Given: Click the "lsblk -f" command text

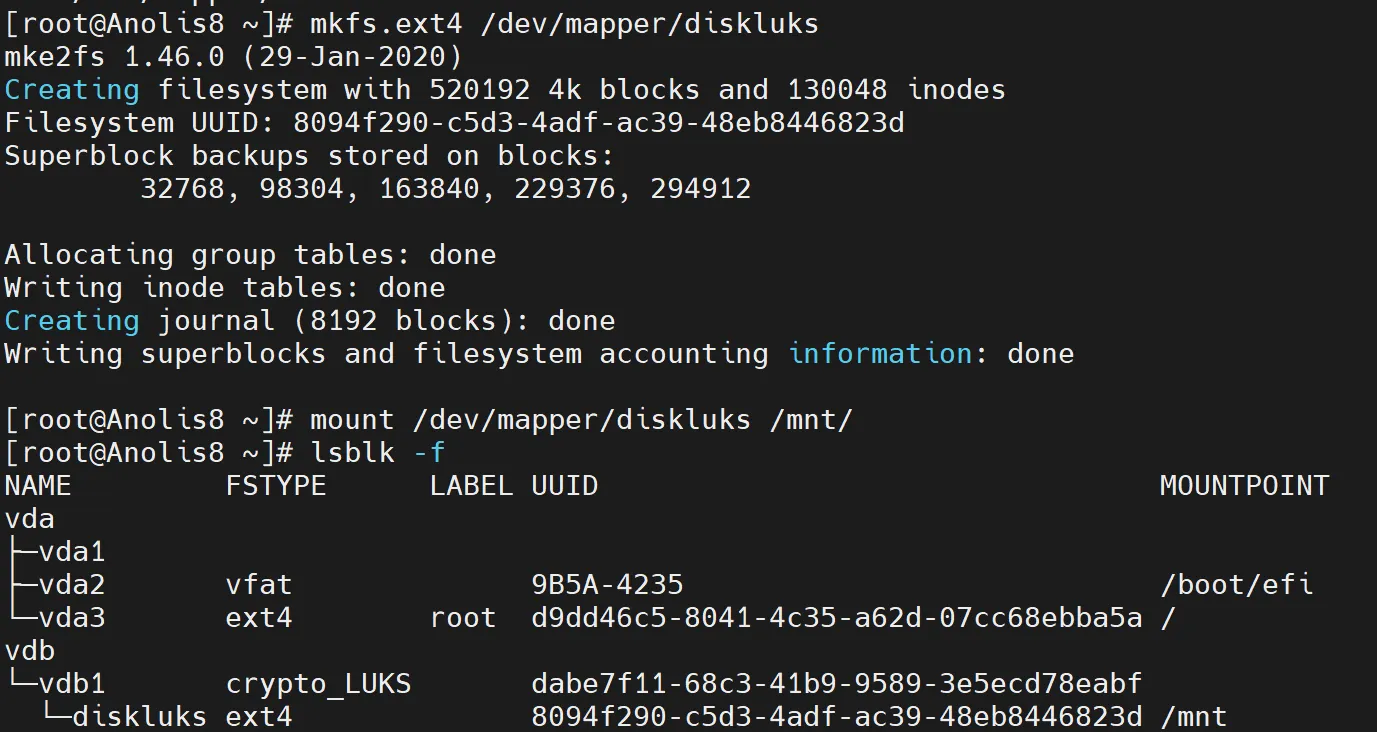Looking at the screenshot, I should click(377, 453).
